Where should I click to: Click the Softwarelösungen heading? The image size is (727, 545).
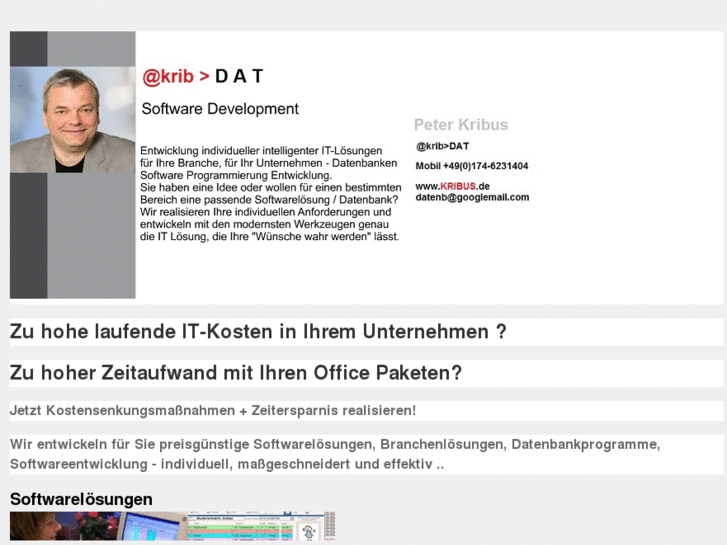tap(81, 499)
